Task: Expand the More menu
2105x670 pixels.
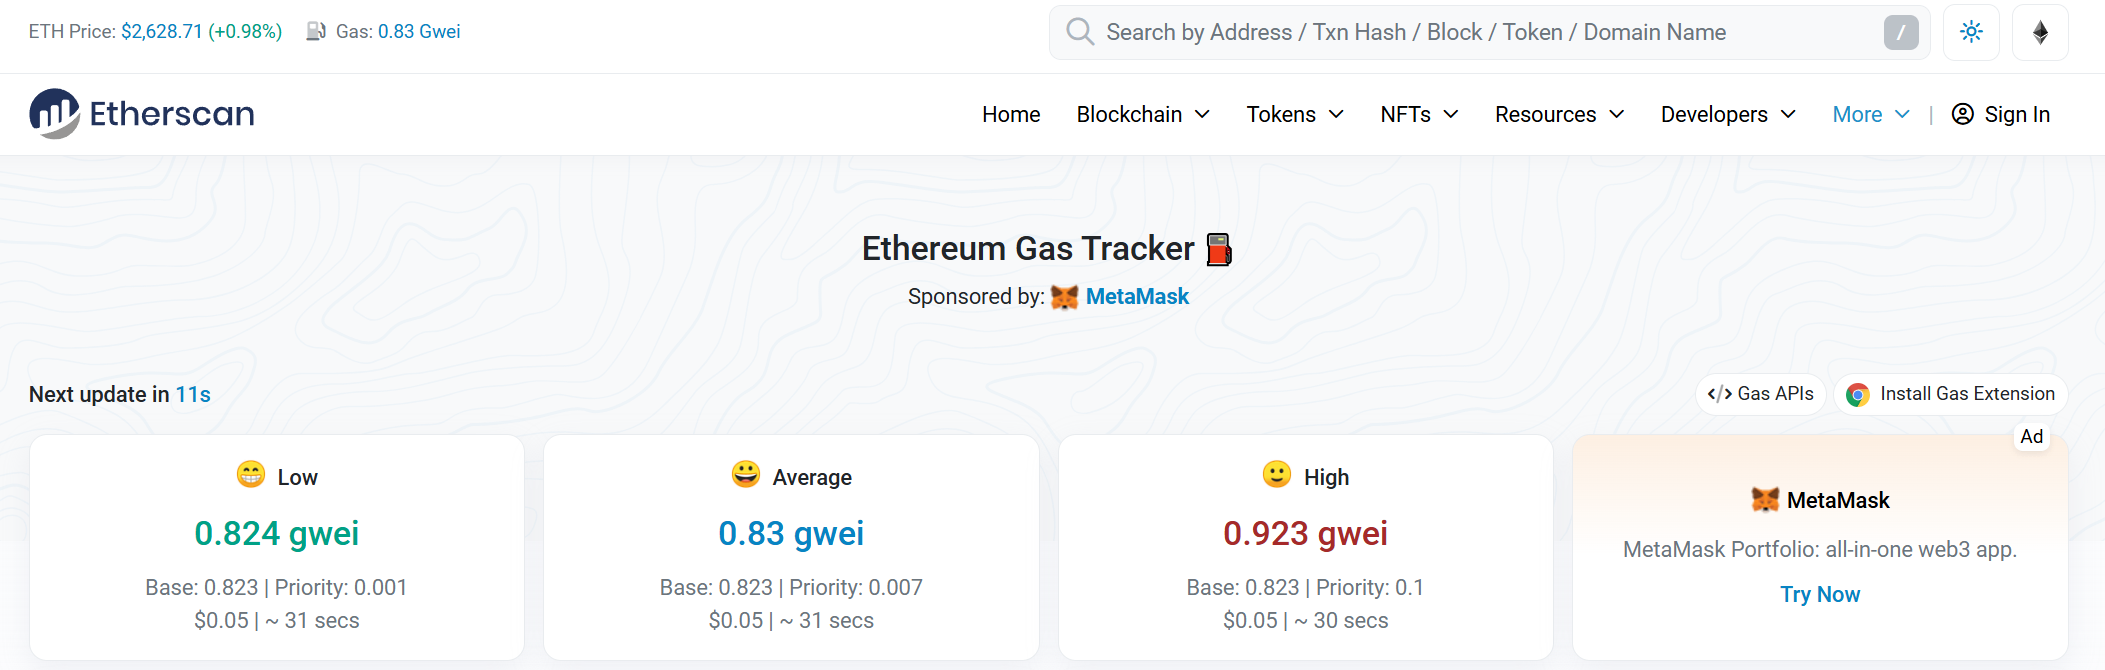Action: pos(1871,114)
